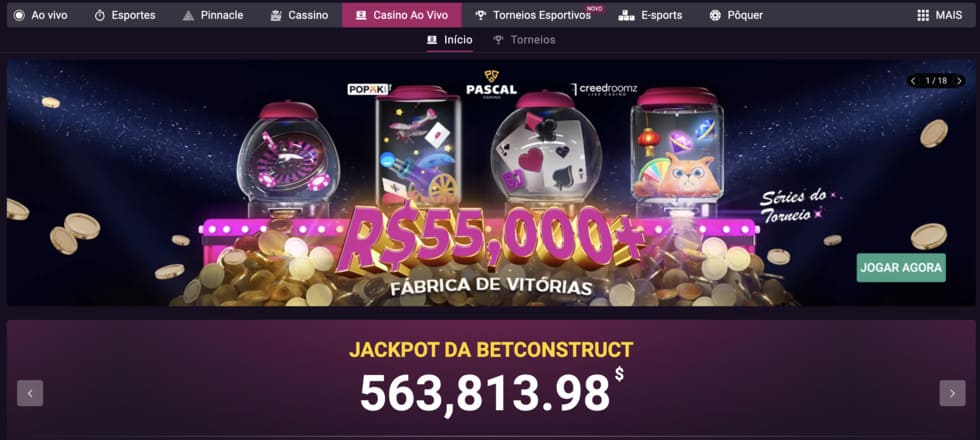Click the Torneios Esportivos trophy icon
980x440 pixels.
coord(480,16)
